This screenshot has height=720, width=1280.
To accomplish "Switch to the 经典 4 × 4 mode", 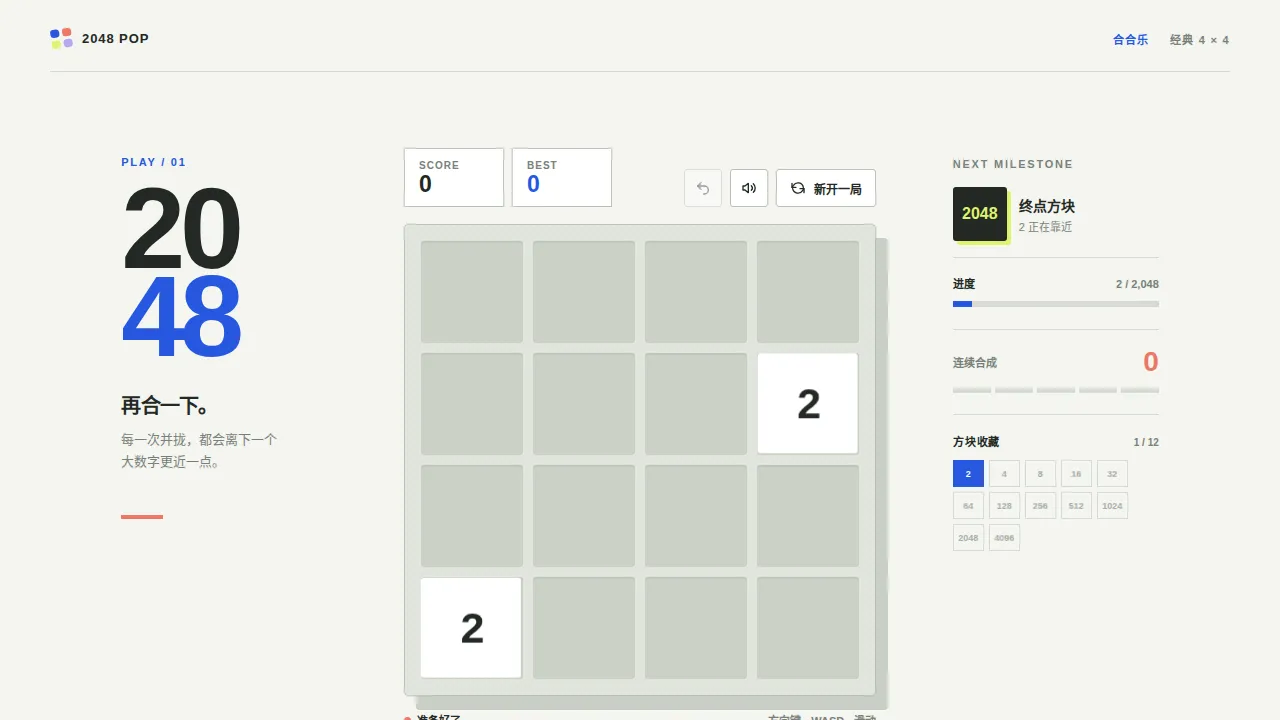I will (1200, 40).
